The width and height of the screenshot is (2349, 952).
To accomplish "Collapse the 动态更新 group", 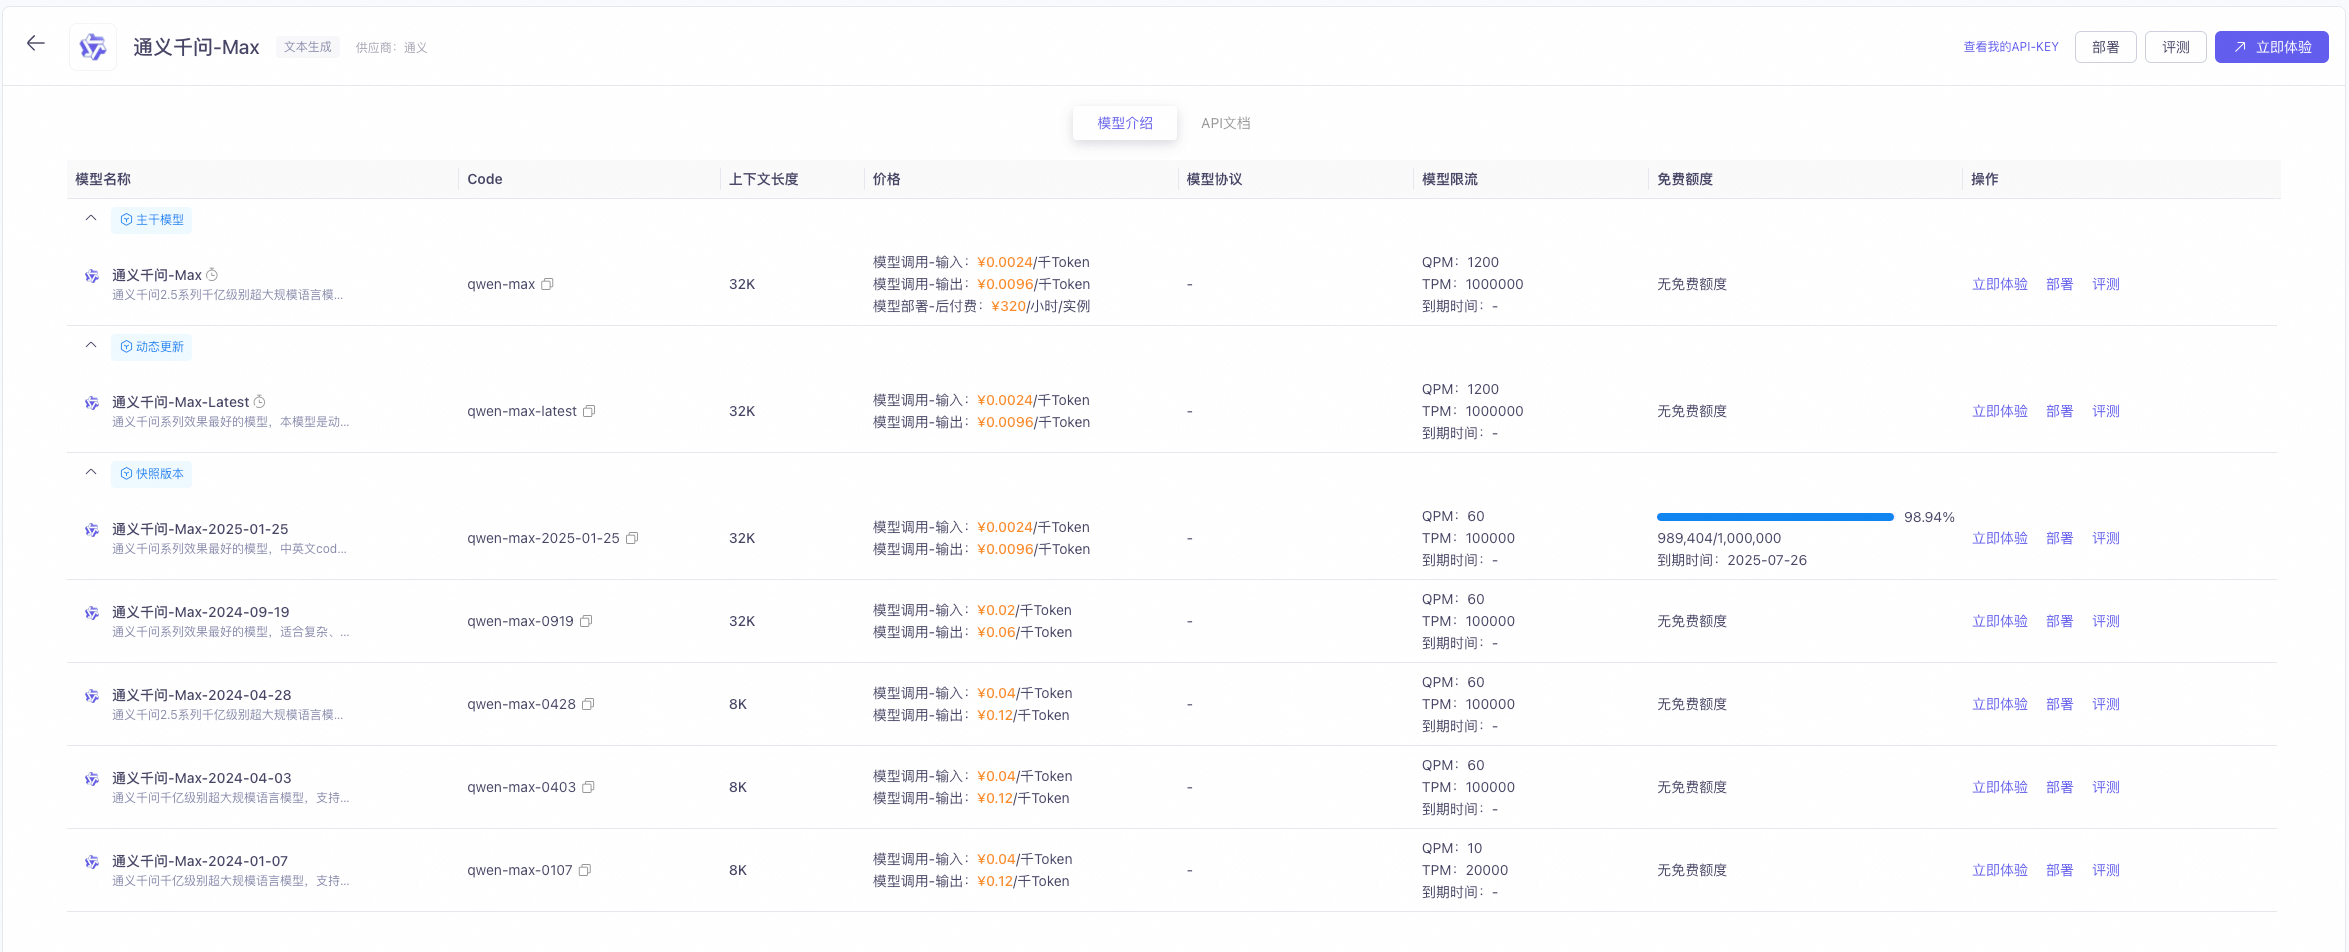I will pyautogui.click(x=91, y=345).
